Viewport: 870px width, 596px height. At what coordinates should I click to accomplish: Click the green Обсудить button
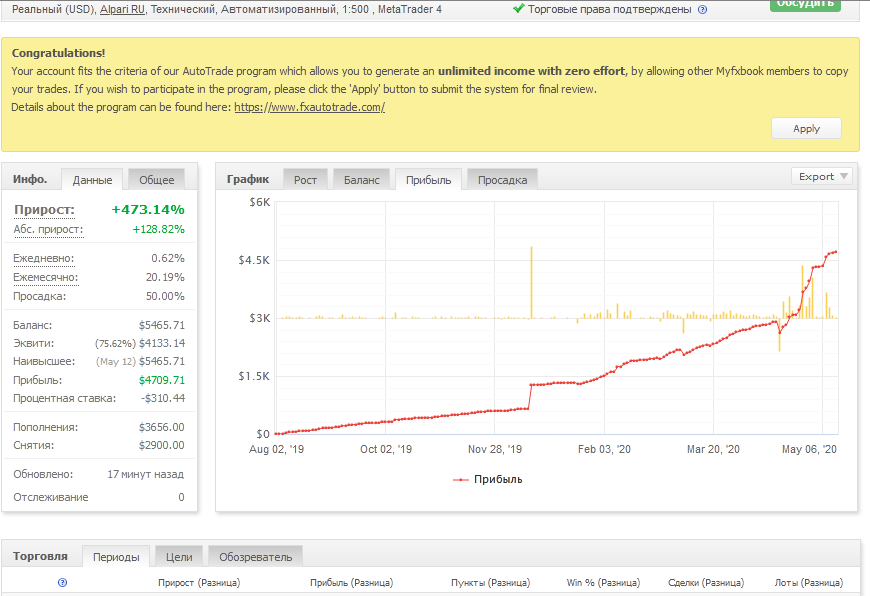coord(805,4)
